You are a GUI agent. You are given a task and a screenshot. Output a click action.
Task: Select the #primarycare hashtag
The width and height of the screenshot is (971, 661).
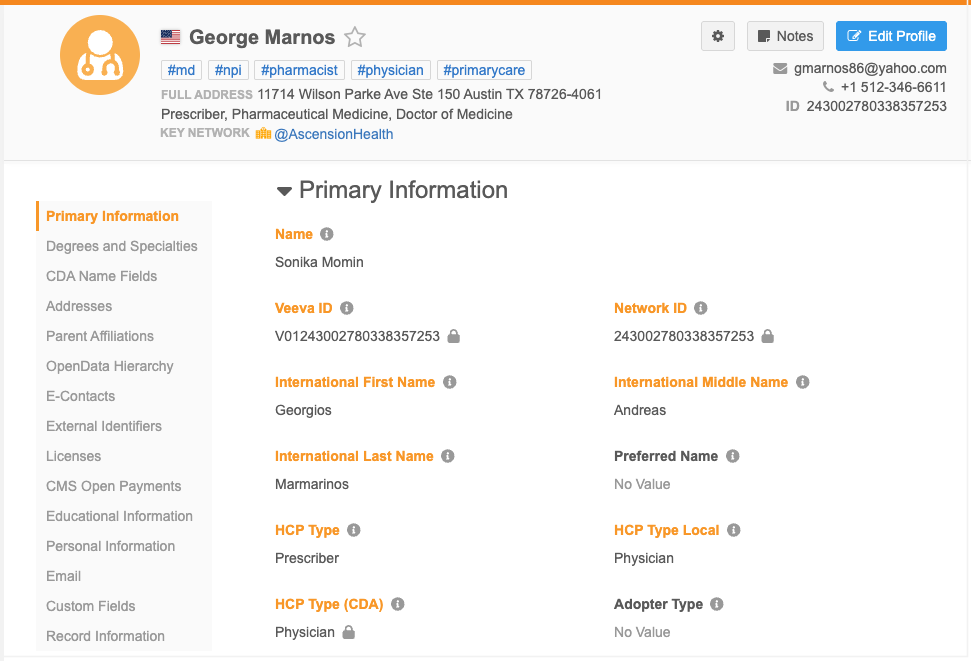483,70
